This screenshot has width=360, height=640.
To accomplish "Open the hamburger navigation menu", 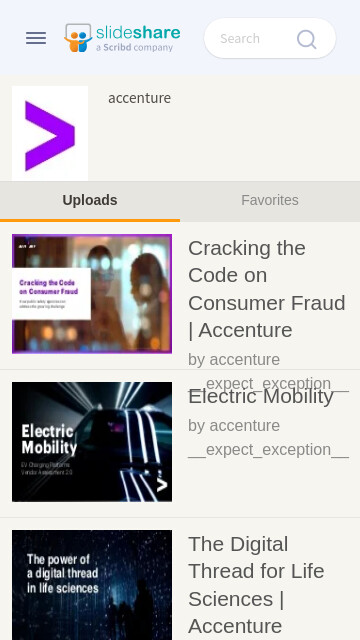I will [36, 38].
